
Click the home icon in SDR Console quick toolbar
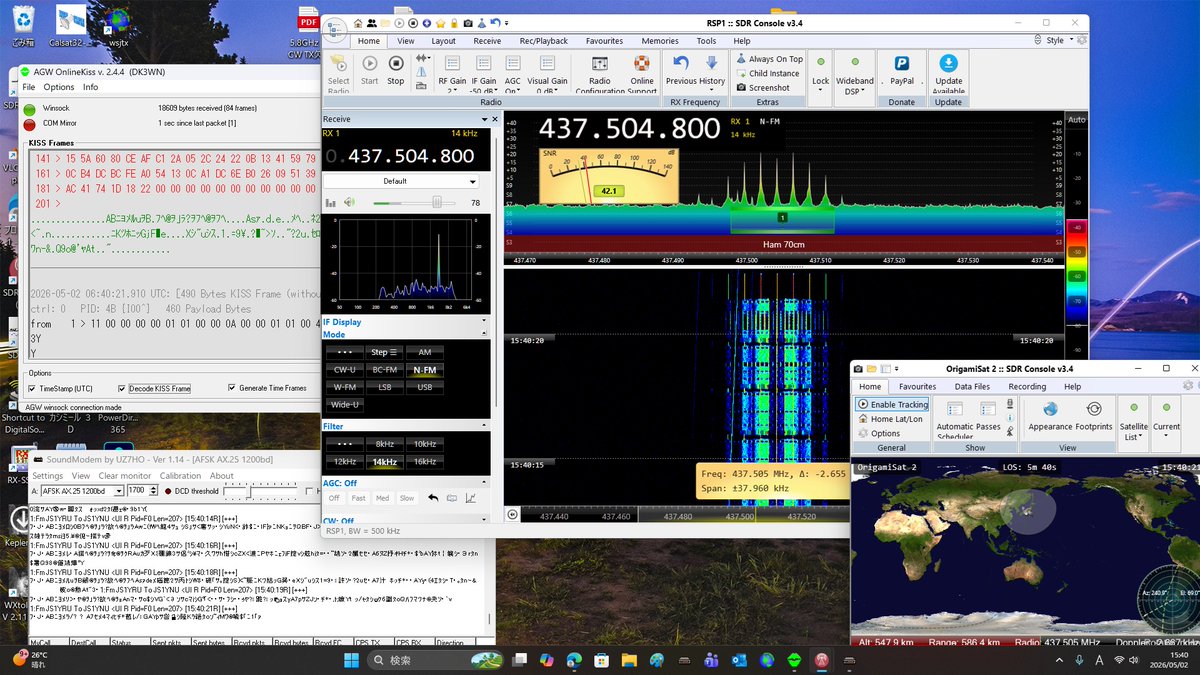pyautogui.click(x=358, y=22)
